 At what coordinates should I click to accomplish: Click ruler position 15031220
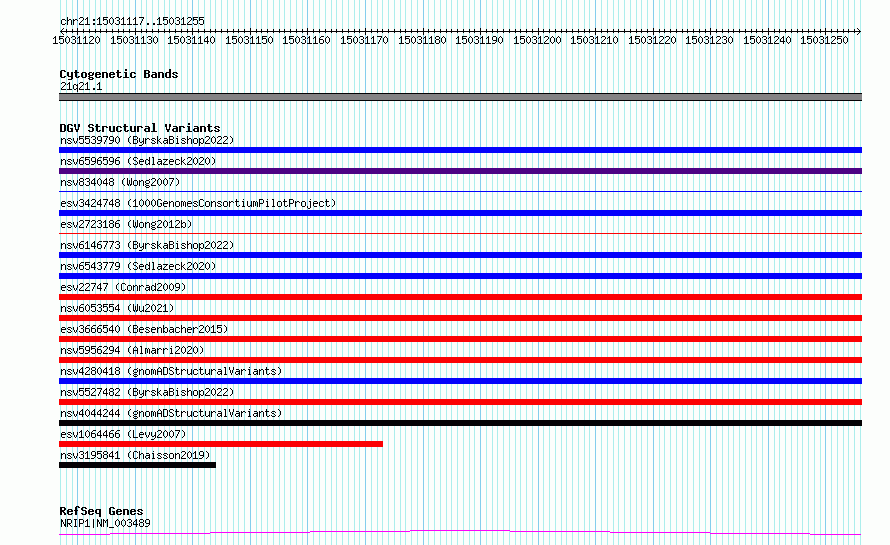click(652, 40)
